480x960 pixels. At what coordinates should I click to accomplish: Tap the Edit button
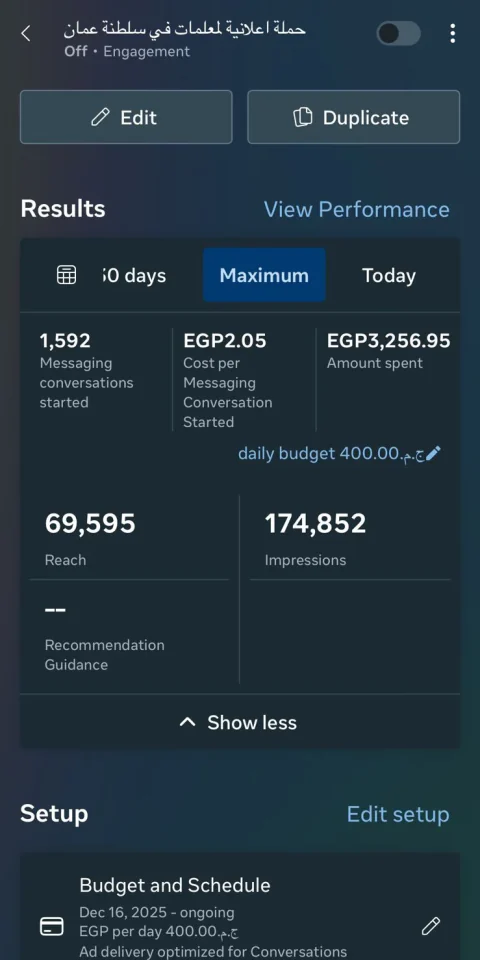tap(126, 117)
